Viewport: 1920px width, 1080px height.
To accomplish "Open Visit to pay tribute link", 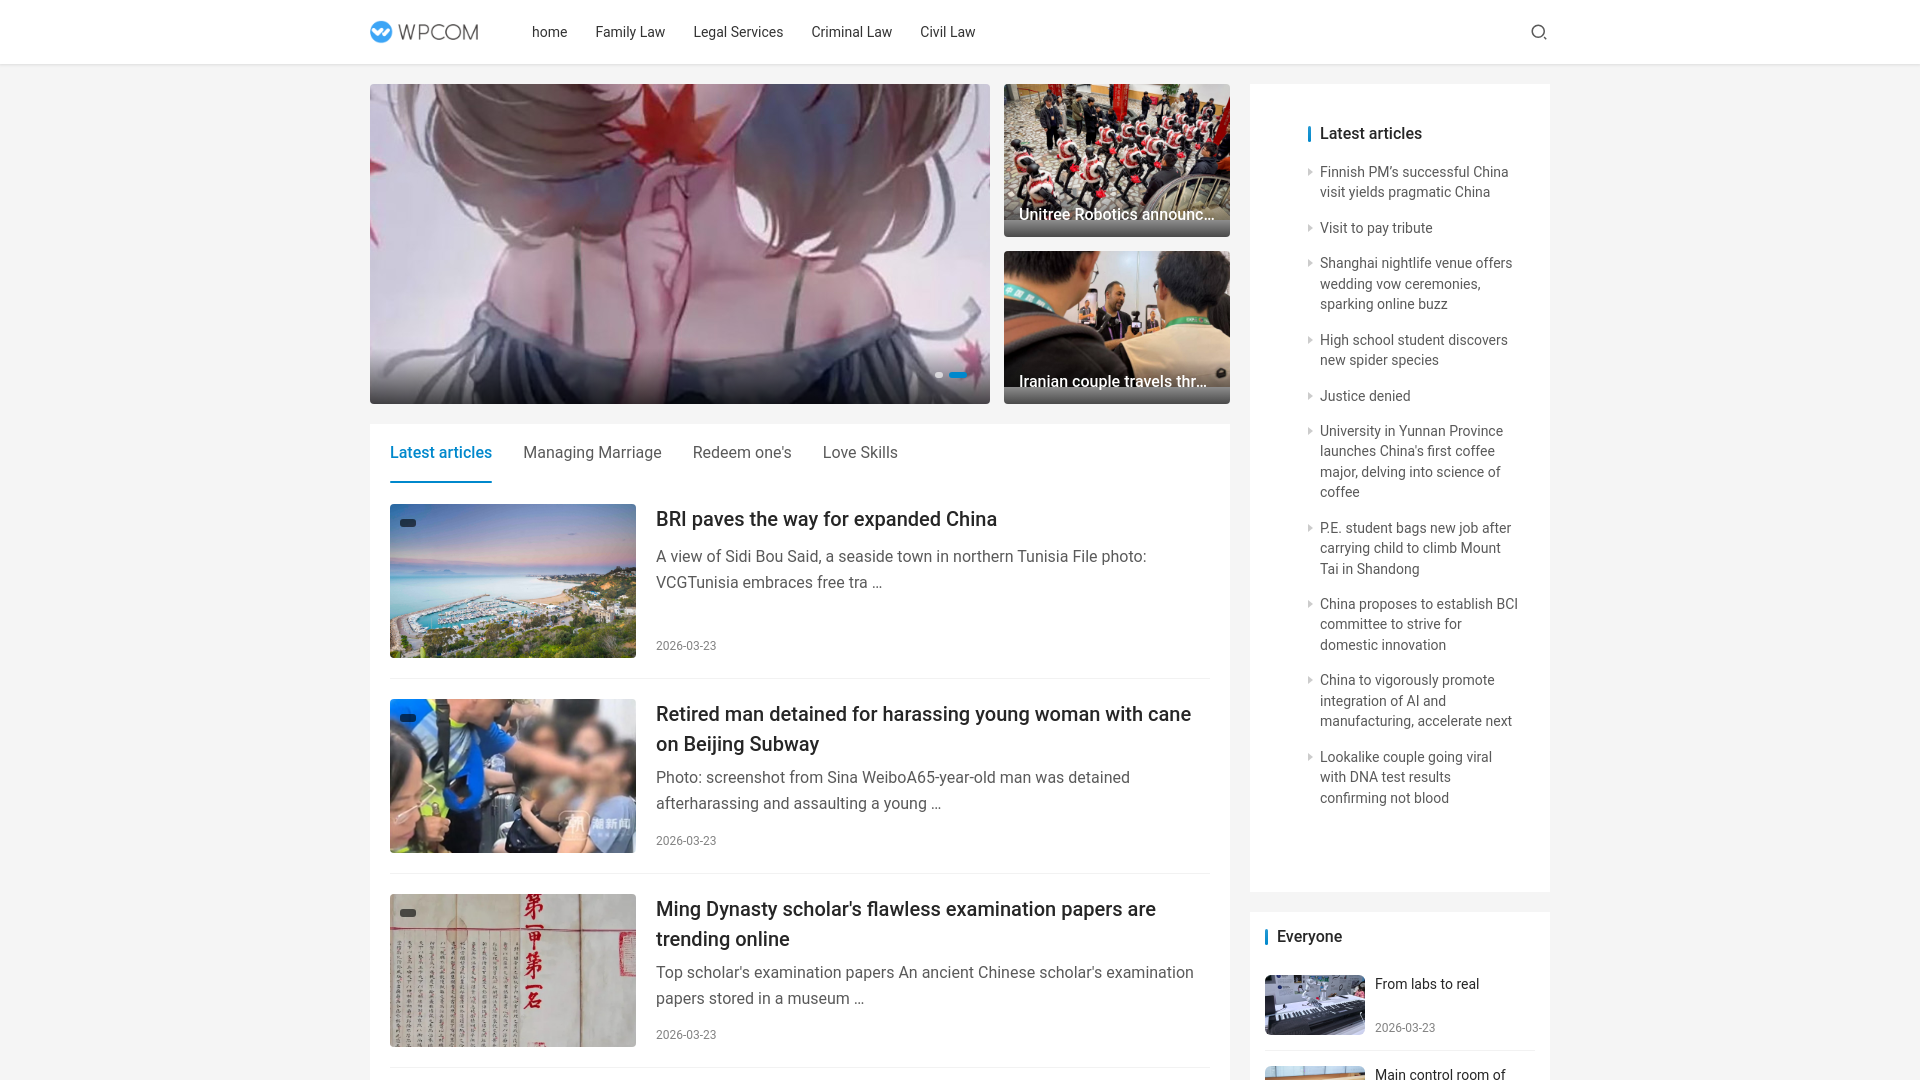I will coord(1376,228).
